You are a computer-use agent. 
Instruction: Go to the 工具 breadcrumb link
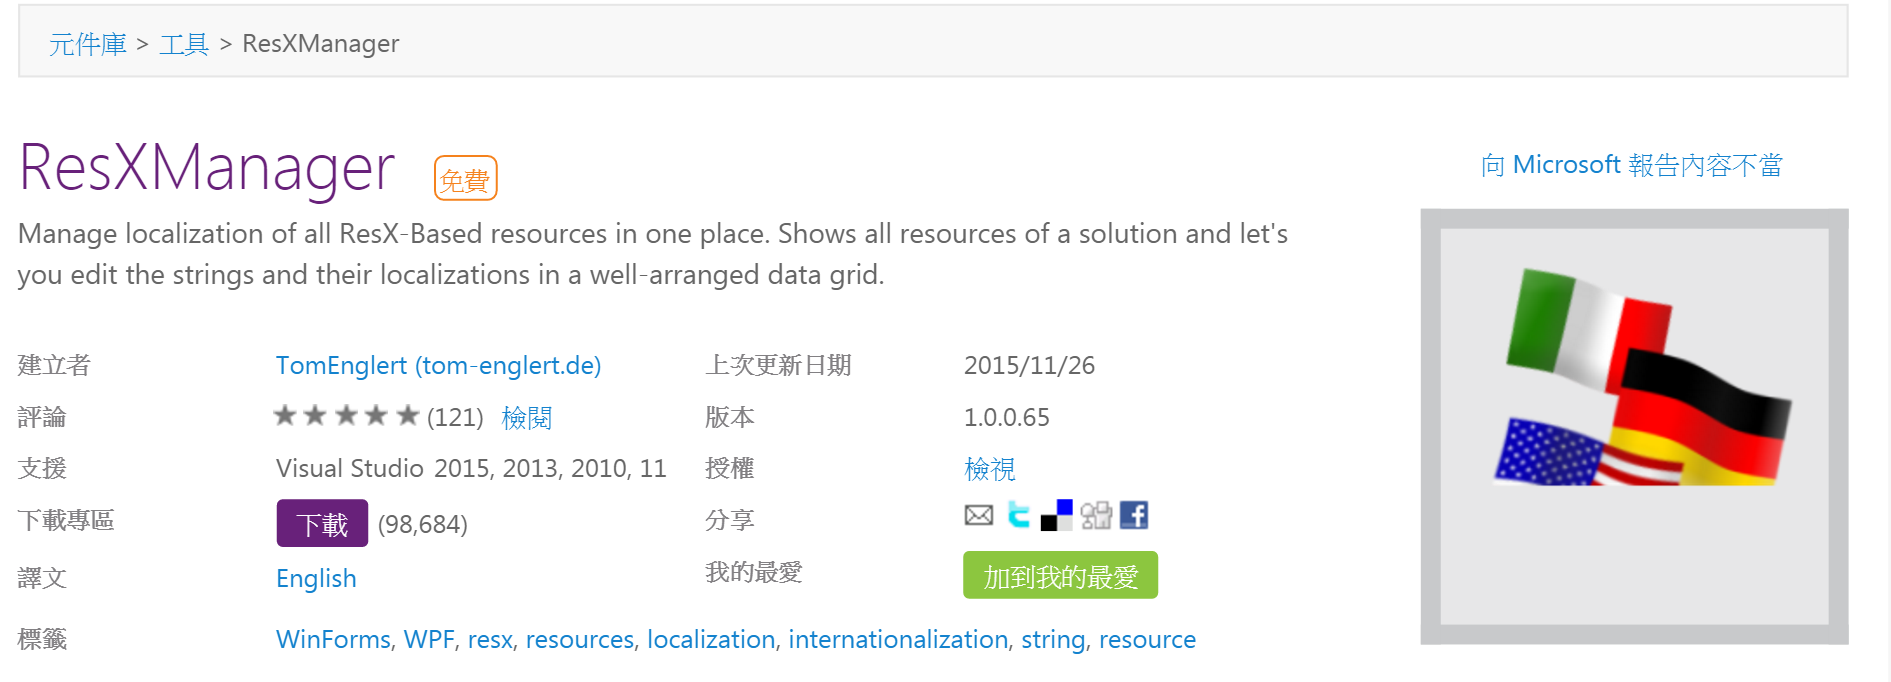point(184,44)
